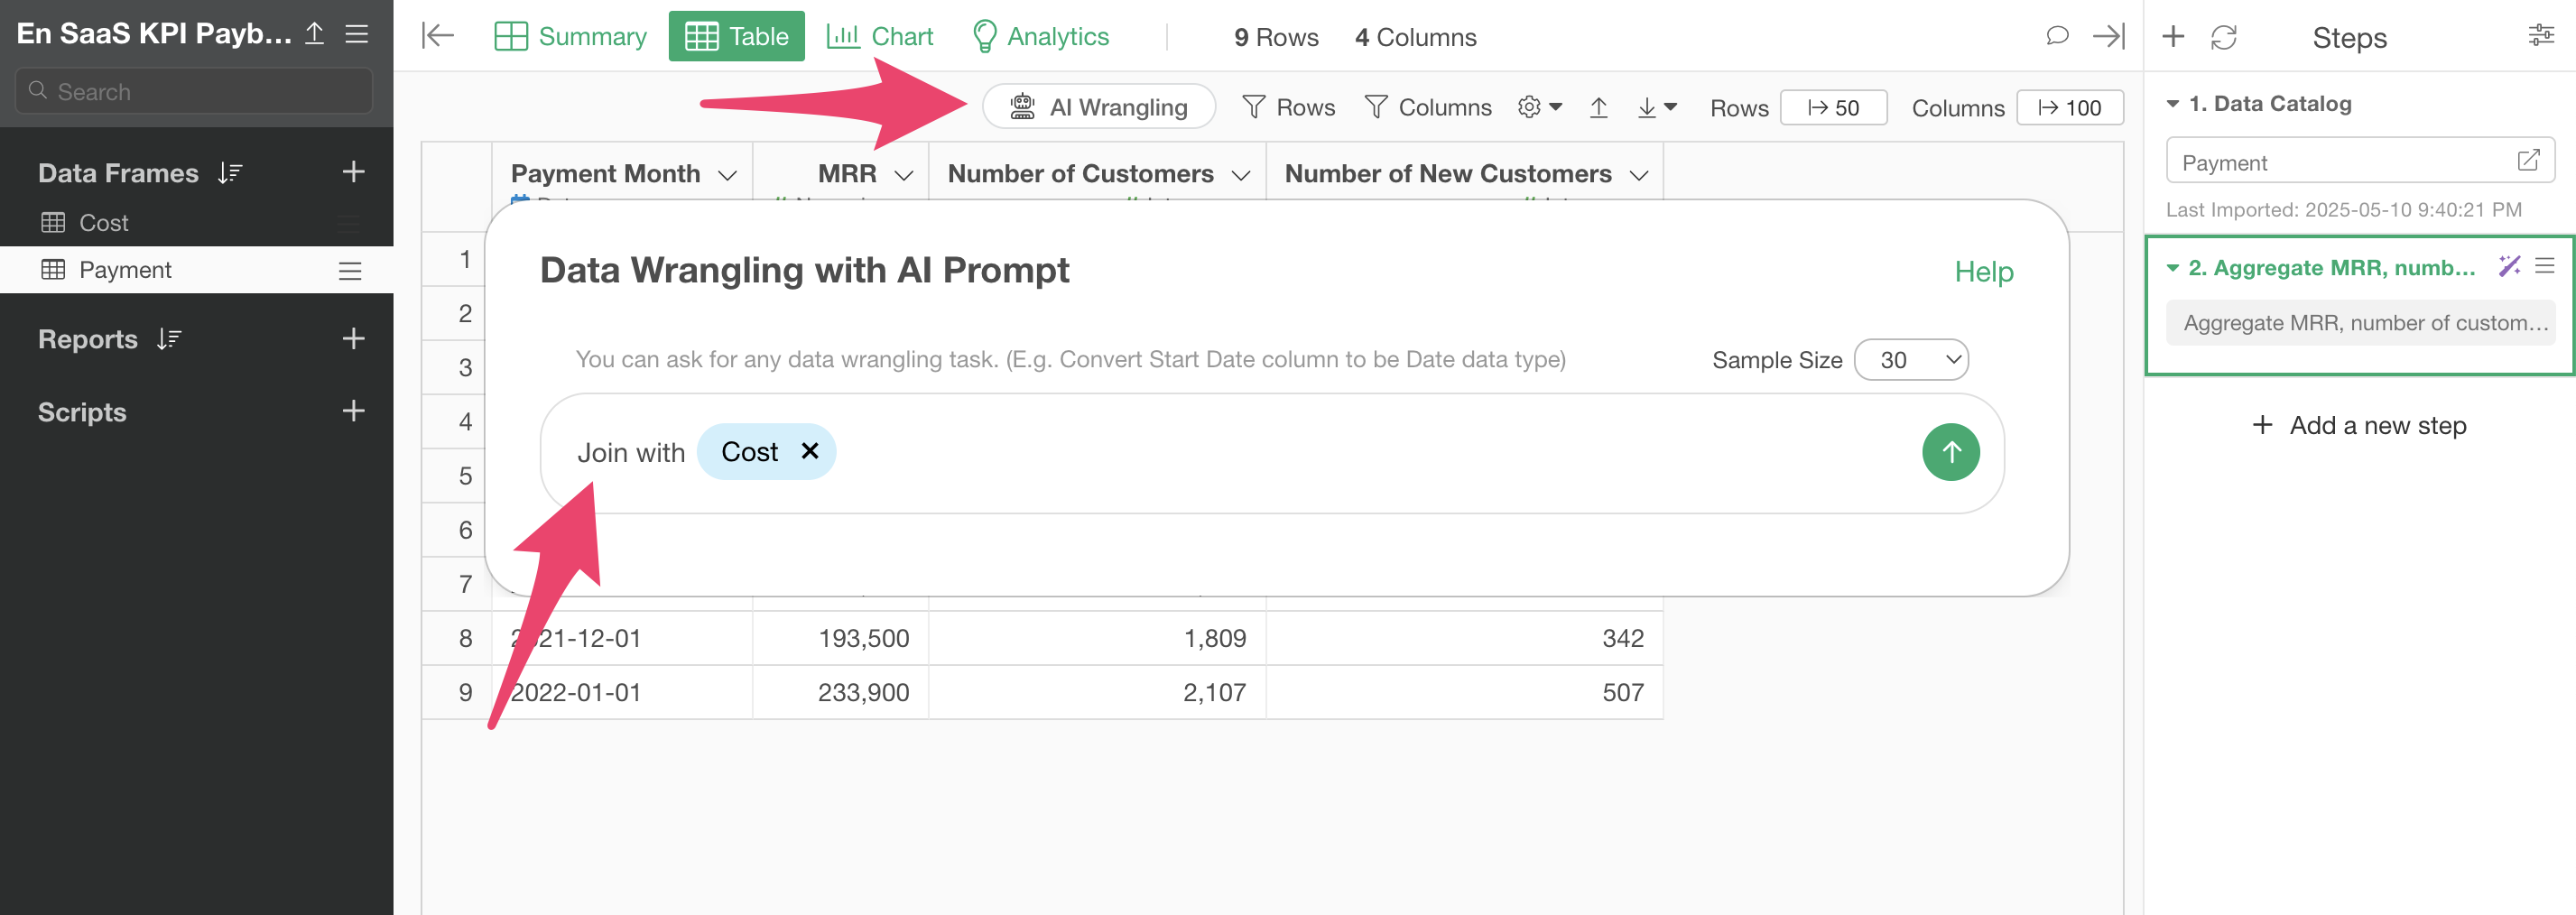Image resolution: width=2576 pixels, height=915 pixels.
Task: Open the table settings gear dropdown
Action: point(1540,106)
